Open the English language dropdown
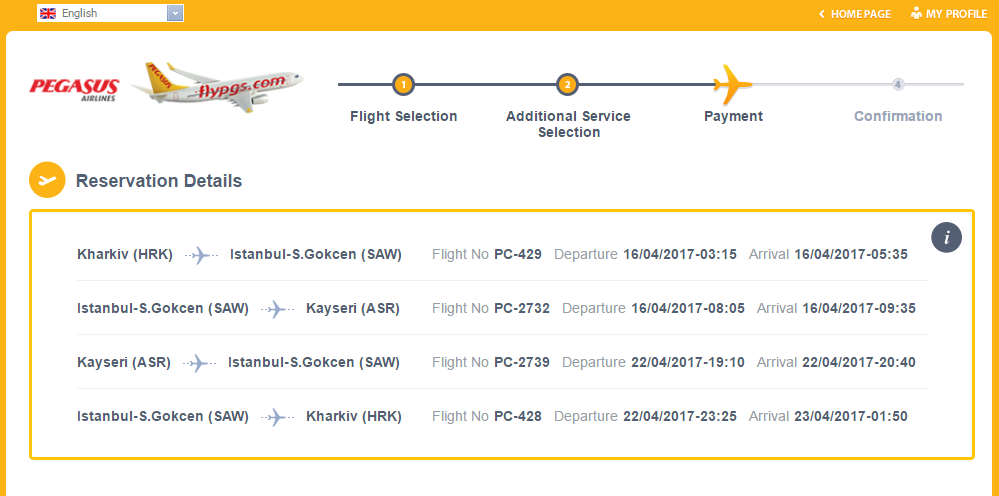This screenshot has width=999, height=496. tap(110, 13)
